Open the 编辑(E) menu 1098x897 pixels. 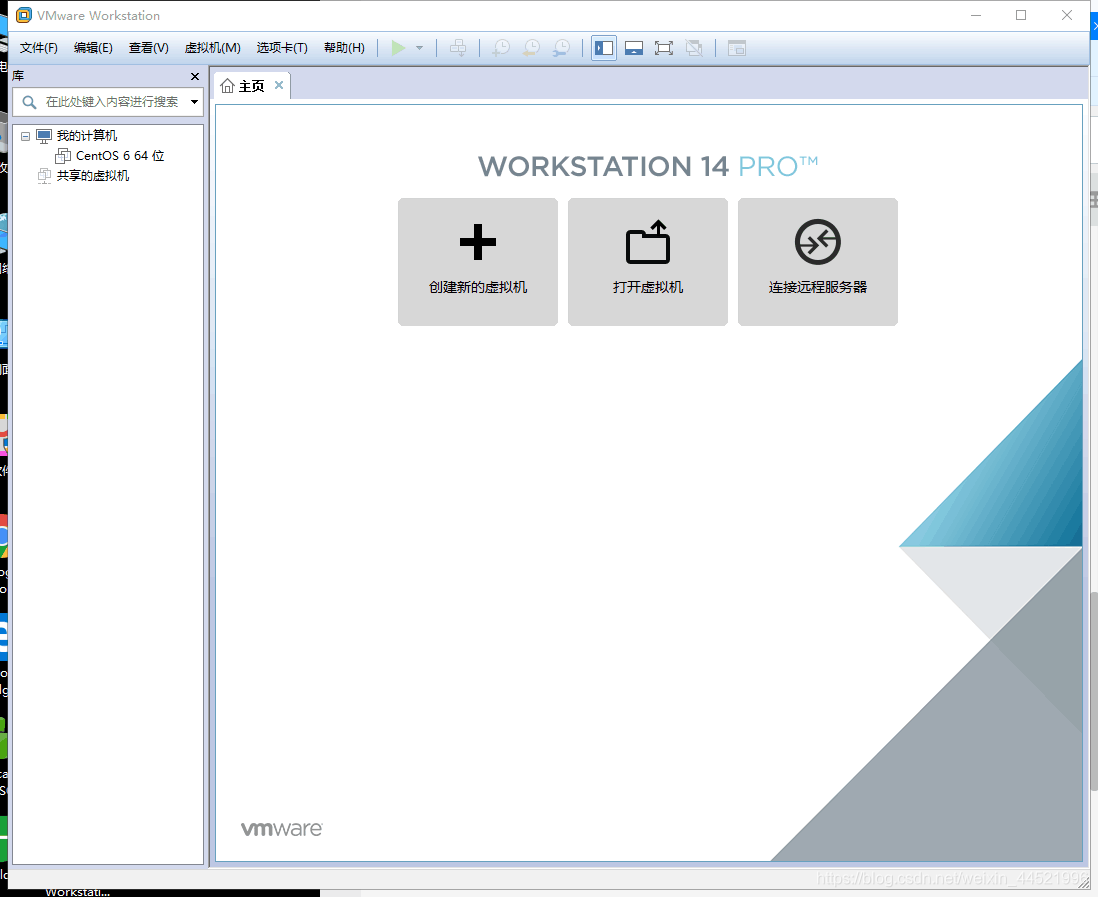93,48
